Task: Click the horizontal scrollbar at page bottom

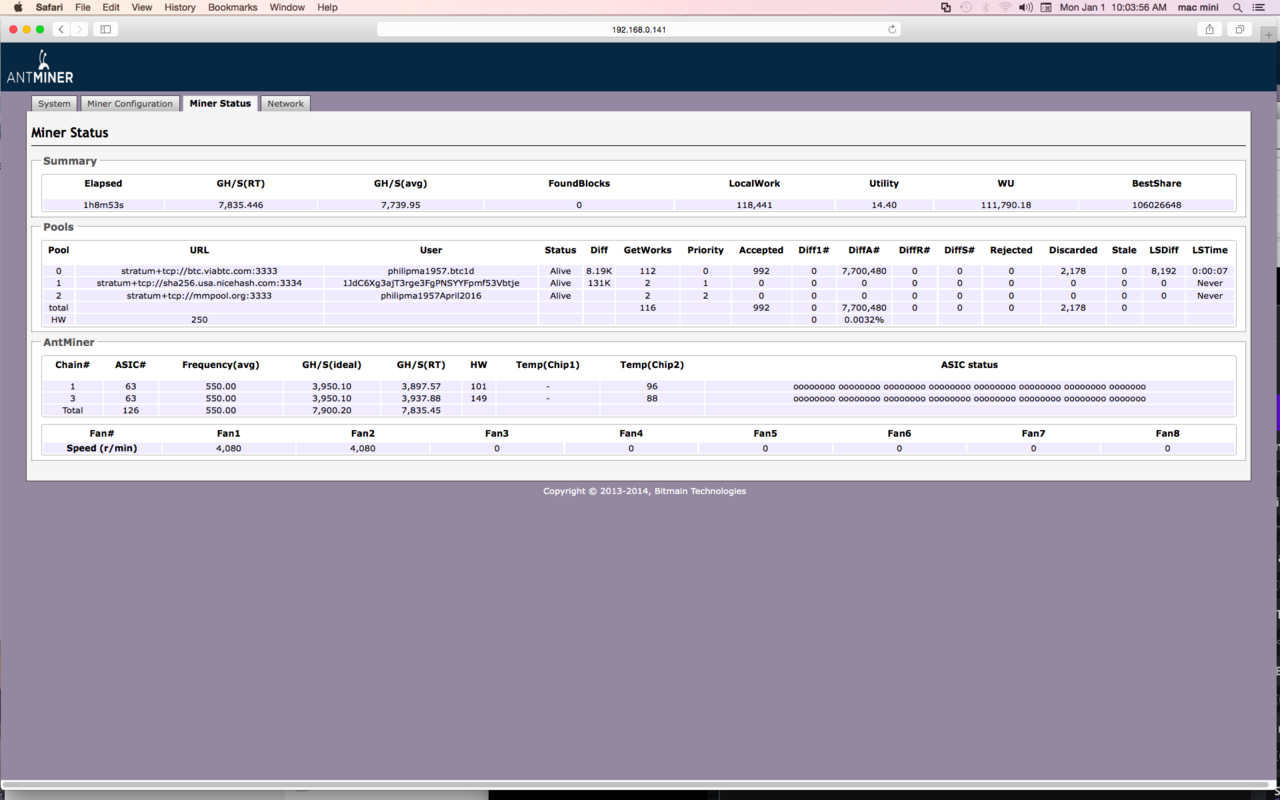Action: [636, 785]
